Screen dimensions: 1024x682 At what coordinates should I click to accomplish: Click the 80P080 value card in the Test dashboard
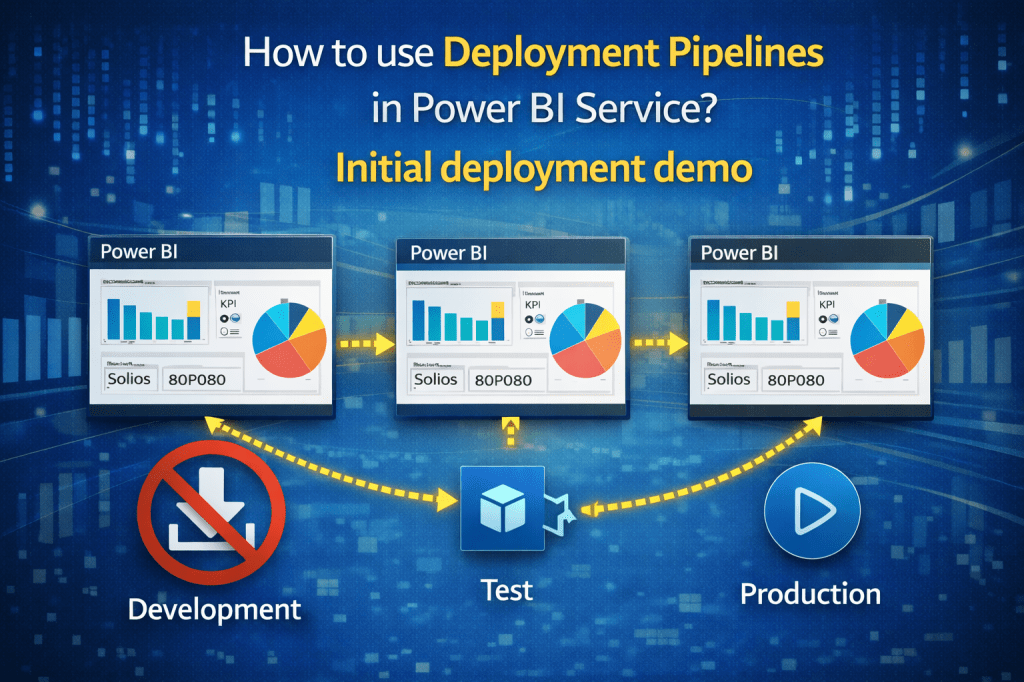(501, 380)
